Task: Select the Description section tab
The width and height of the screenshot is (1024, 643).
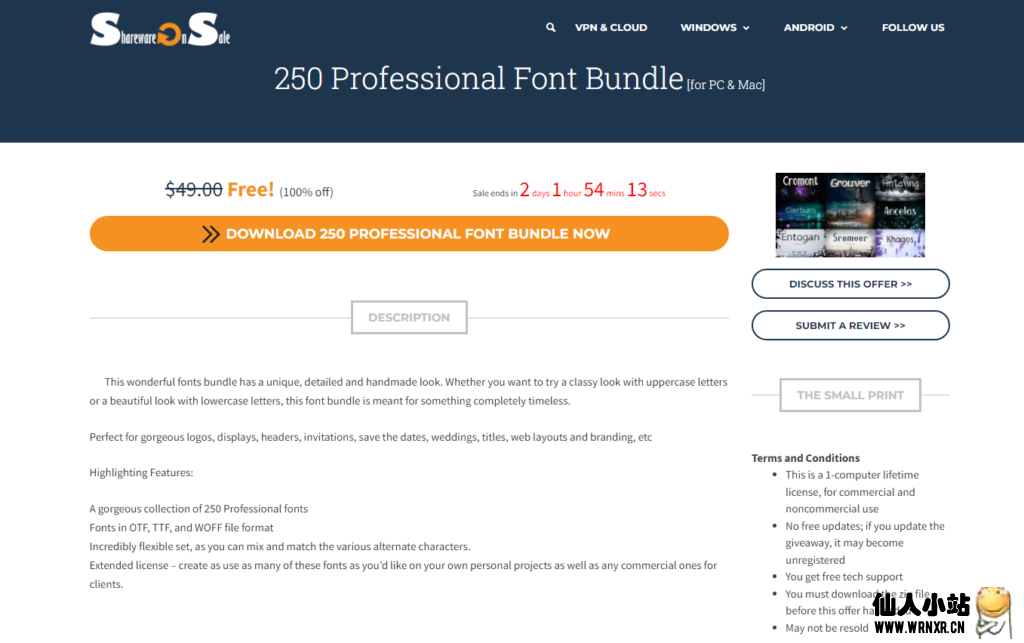Action: tap(409, 318)
